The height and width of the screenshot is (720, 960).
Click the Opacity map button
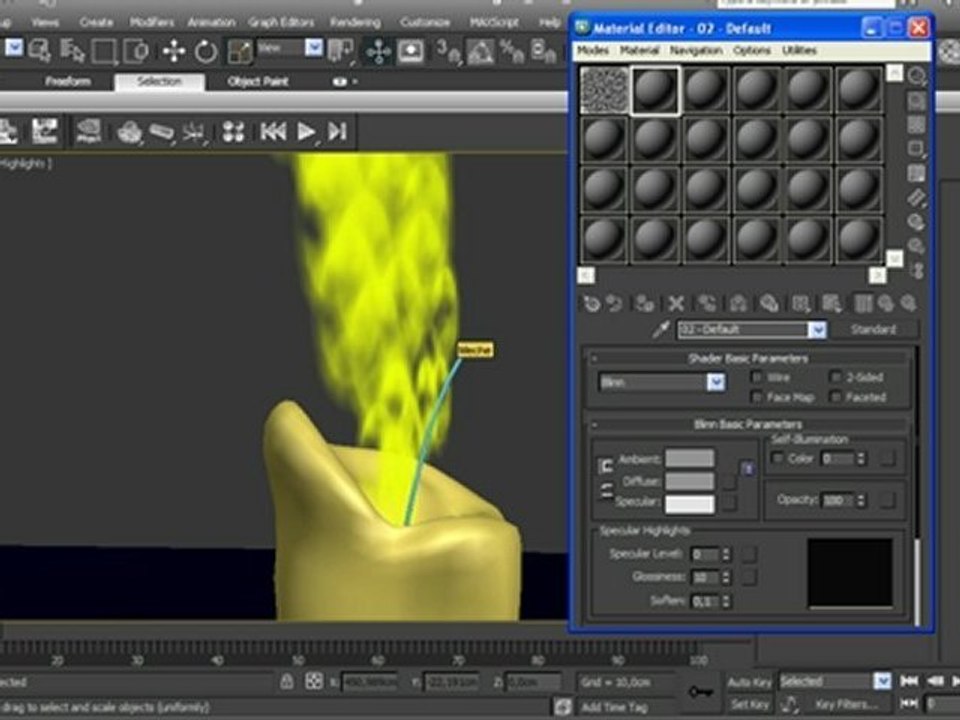click(x=888, y=500)
